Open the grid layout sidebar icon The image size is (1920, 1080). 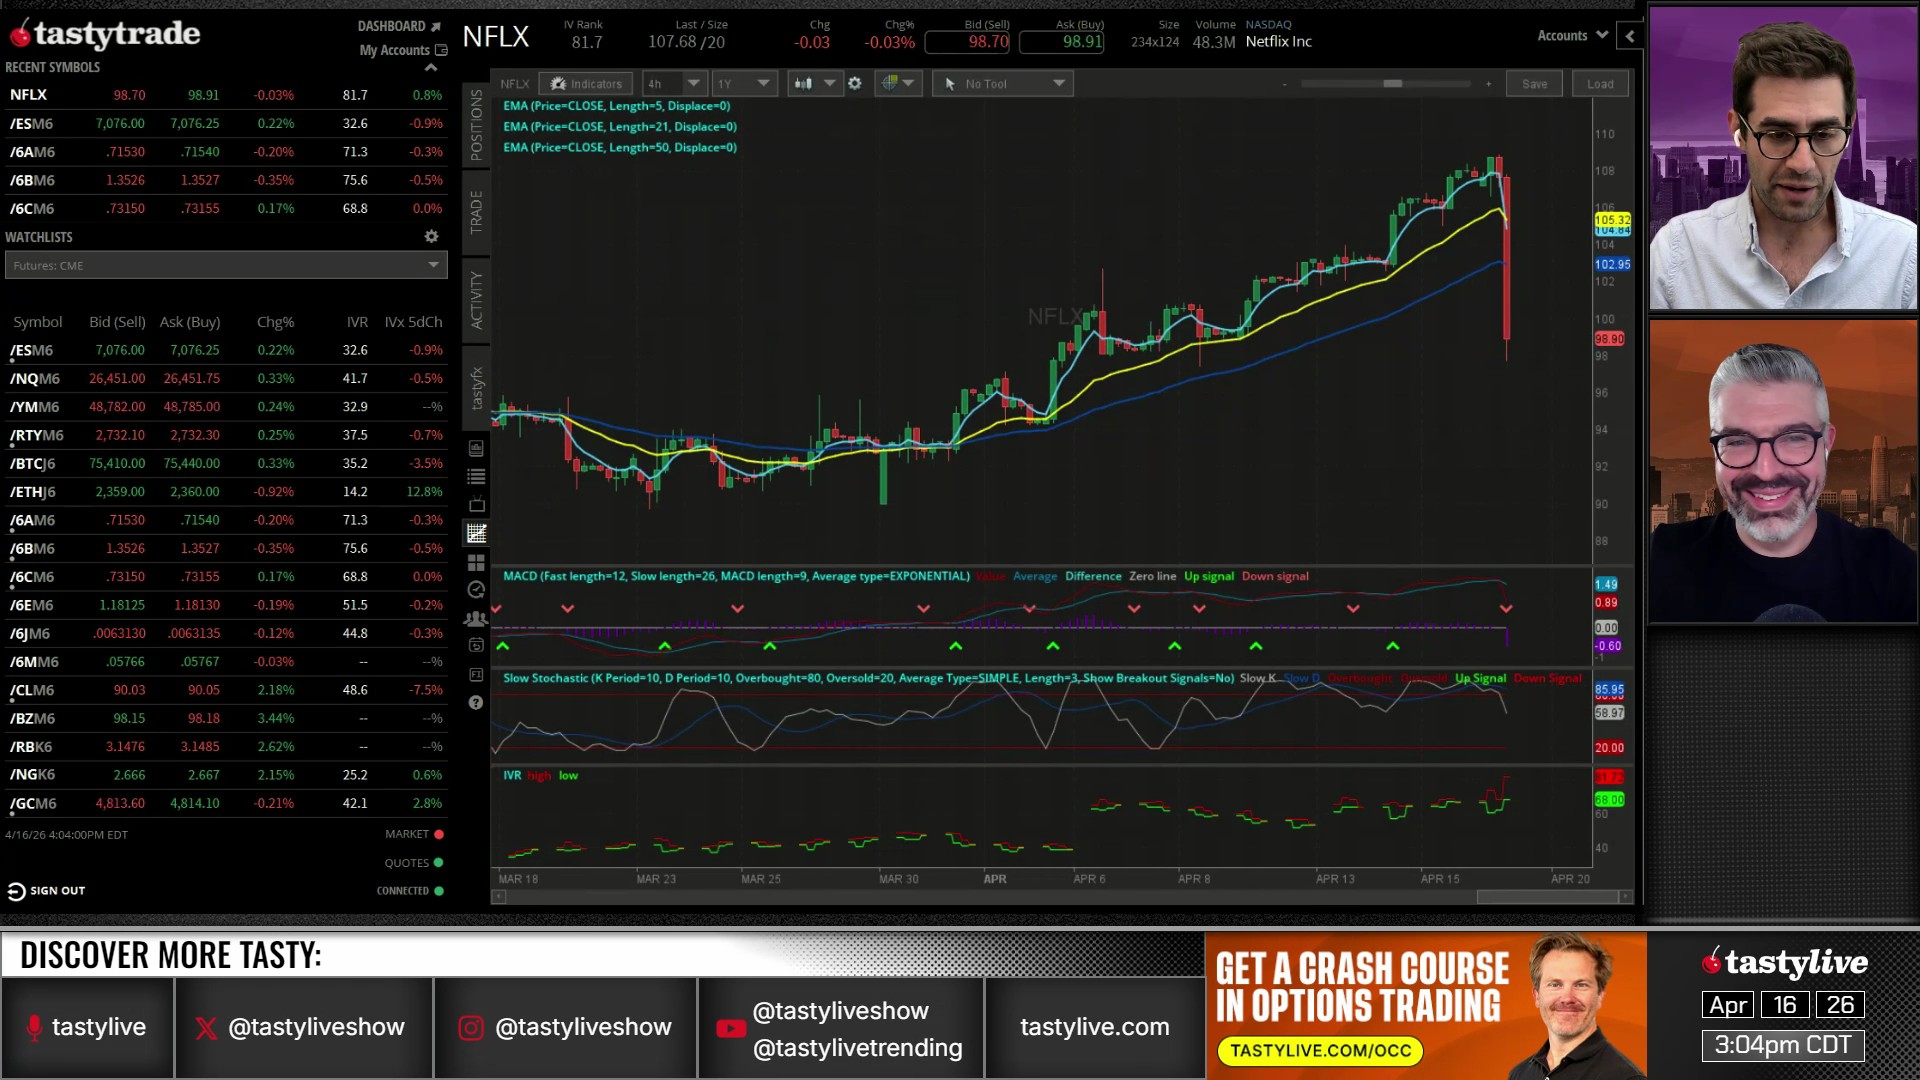[477, 563]
